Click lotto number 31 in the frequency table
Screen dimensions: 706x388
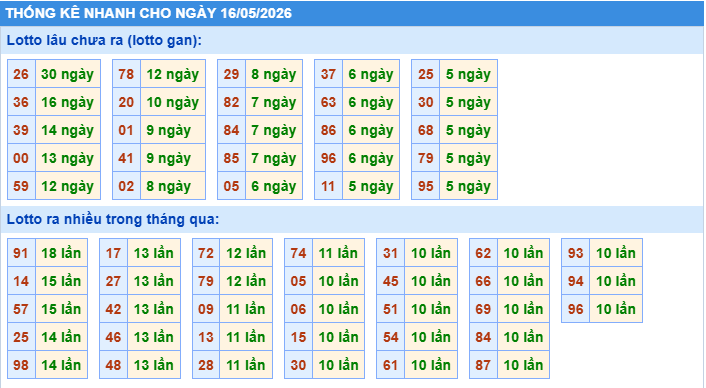(x=391, y=253)
